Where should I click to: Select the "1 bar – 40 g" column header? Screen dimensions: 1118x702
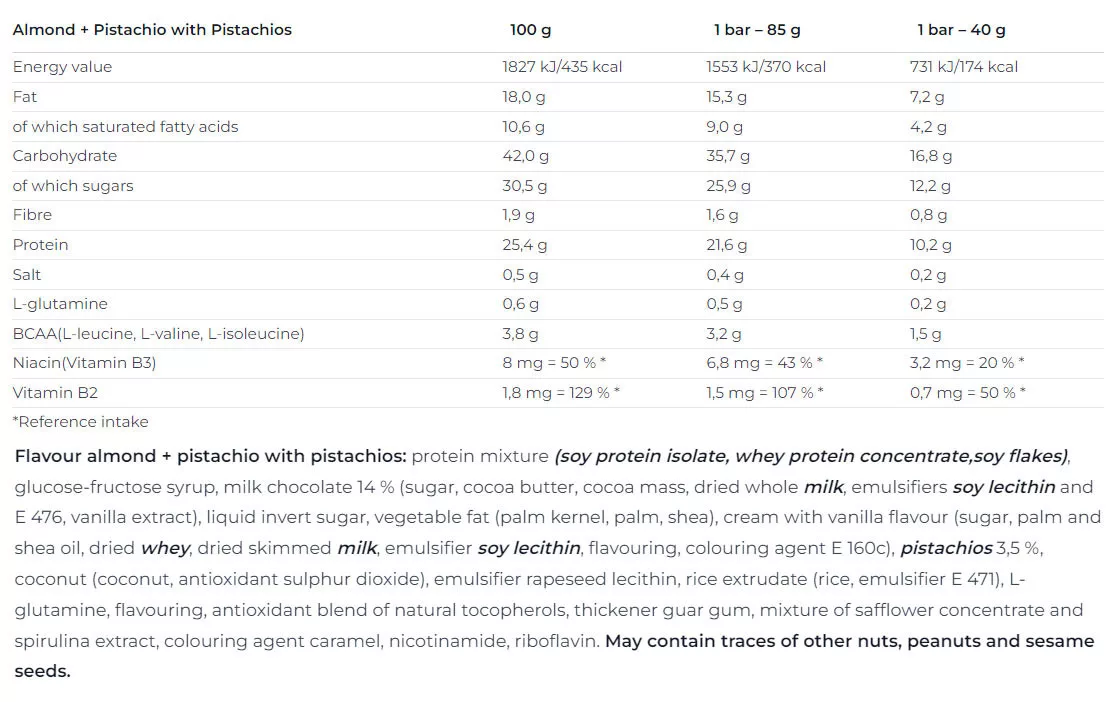point(960,30)
